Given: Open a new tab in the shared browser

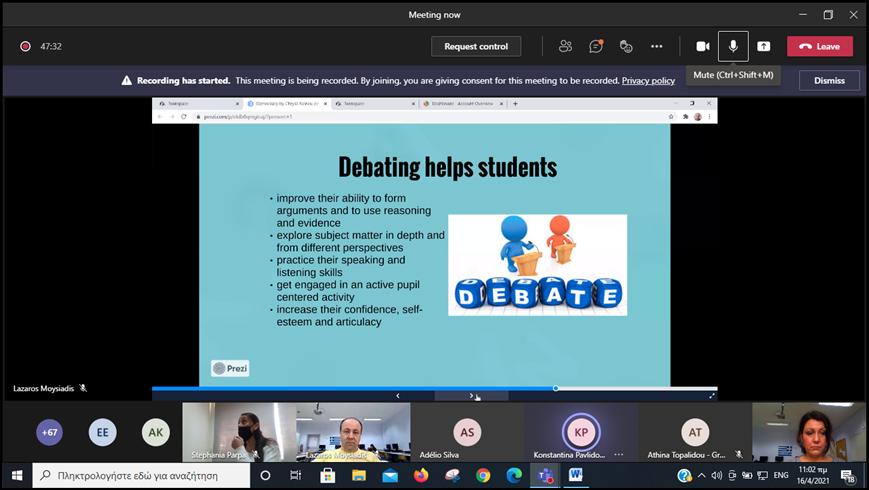Looking at the screenshot, I should coord(515,104).
